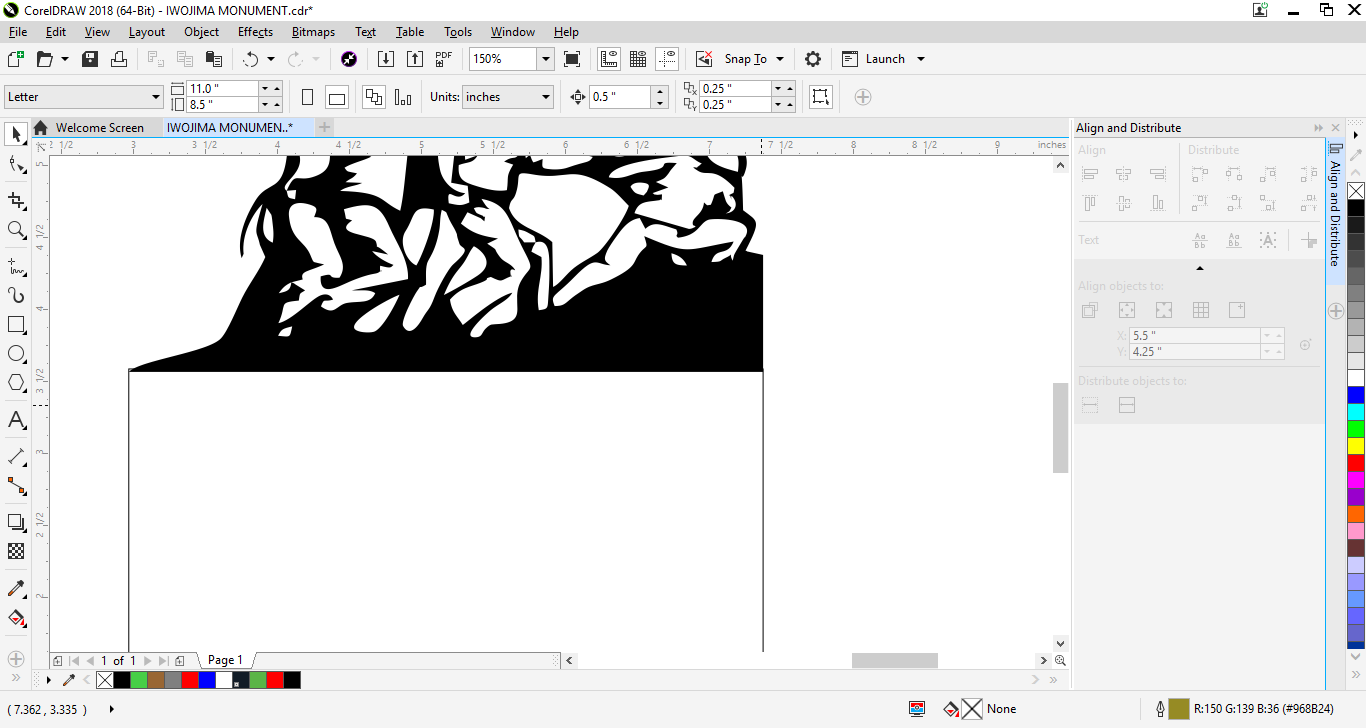Select the Parallel Dimension tool

(17, 456)
